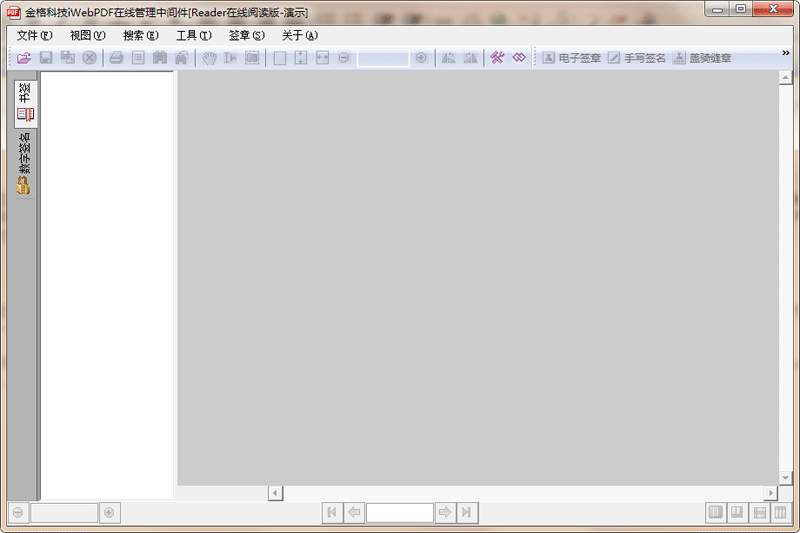Go to first page button

pyautogui.click(x=332, y=512)
